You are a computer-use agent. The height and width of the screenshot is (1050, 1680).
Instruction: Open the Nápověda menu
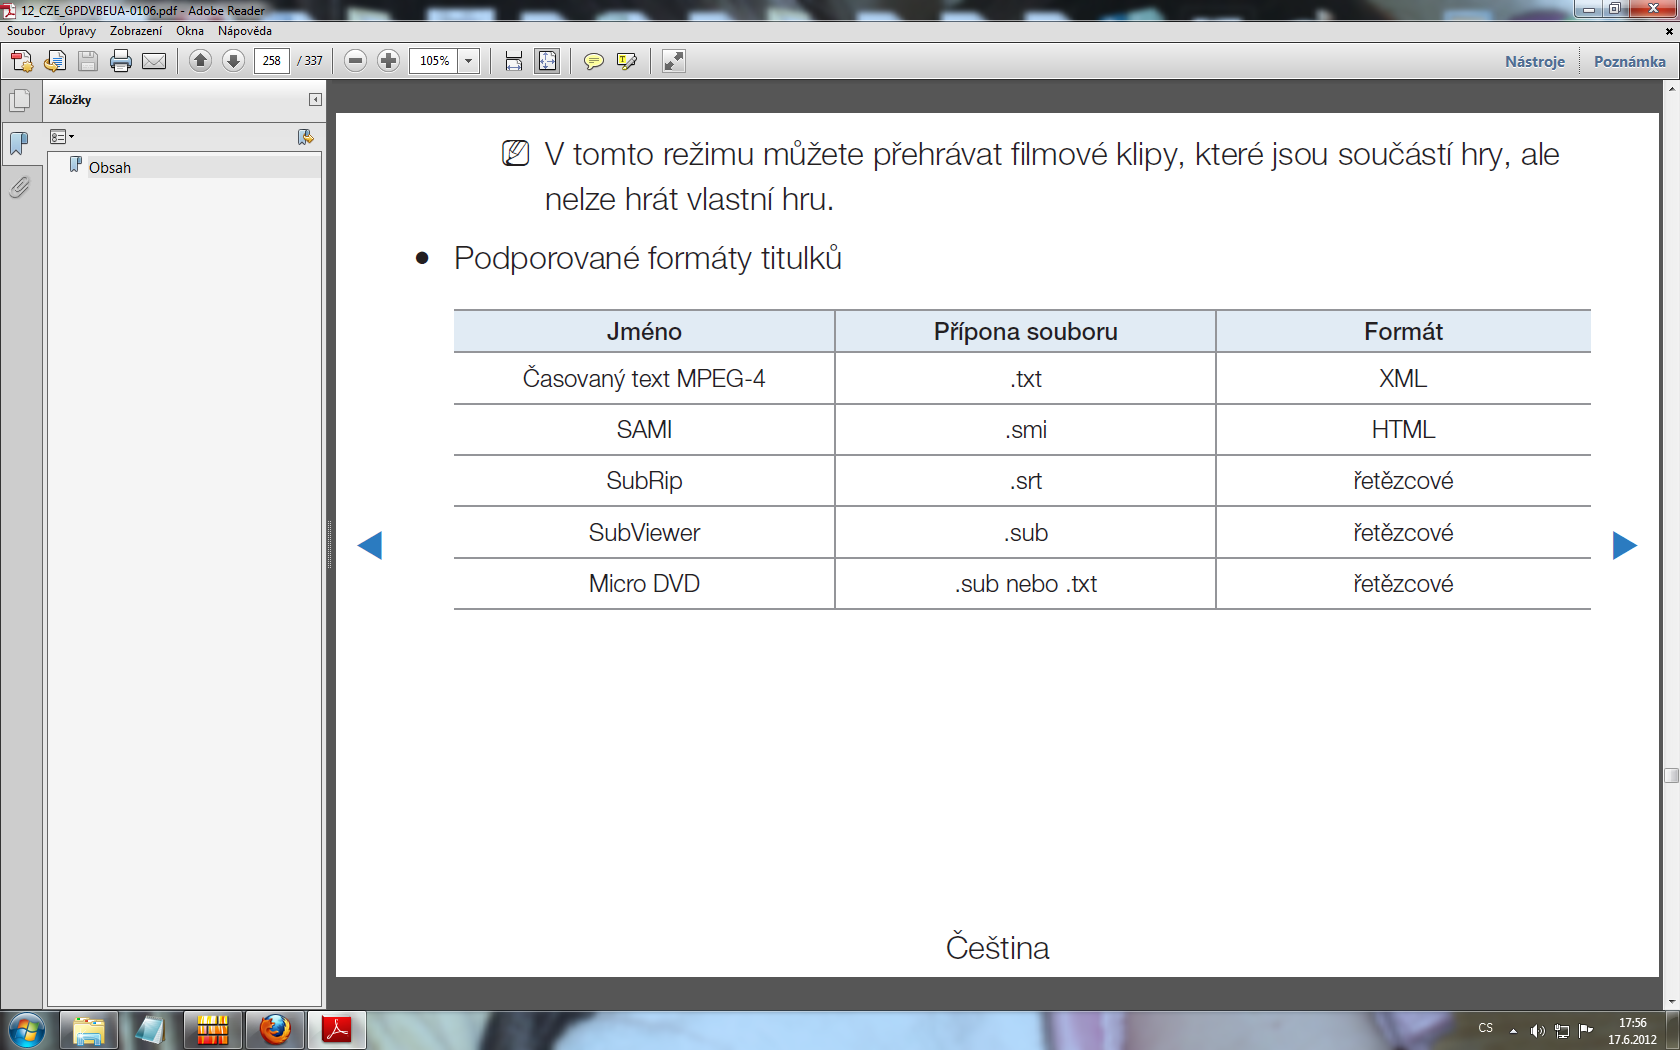(245, 31)
